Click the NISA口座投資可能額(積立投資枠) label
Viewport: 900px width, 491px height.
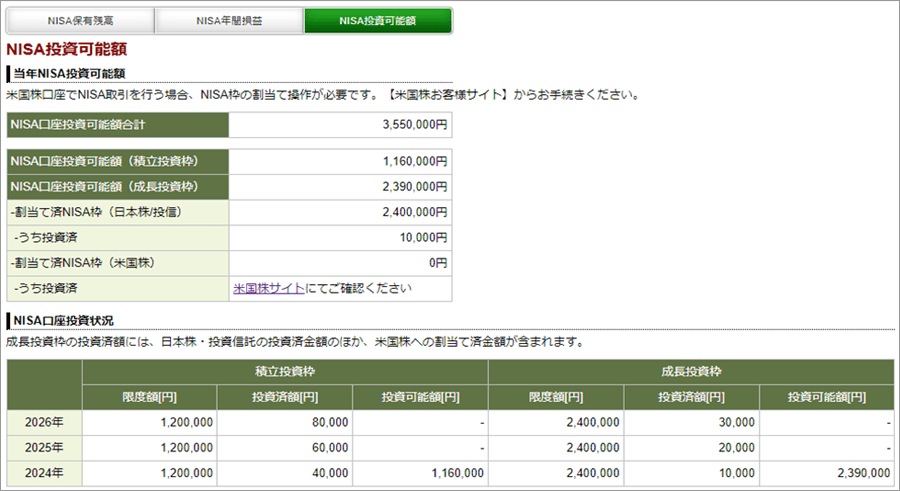tap(118, 162)
